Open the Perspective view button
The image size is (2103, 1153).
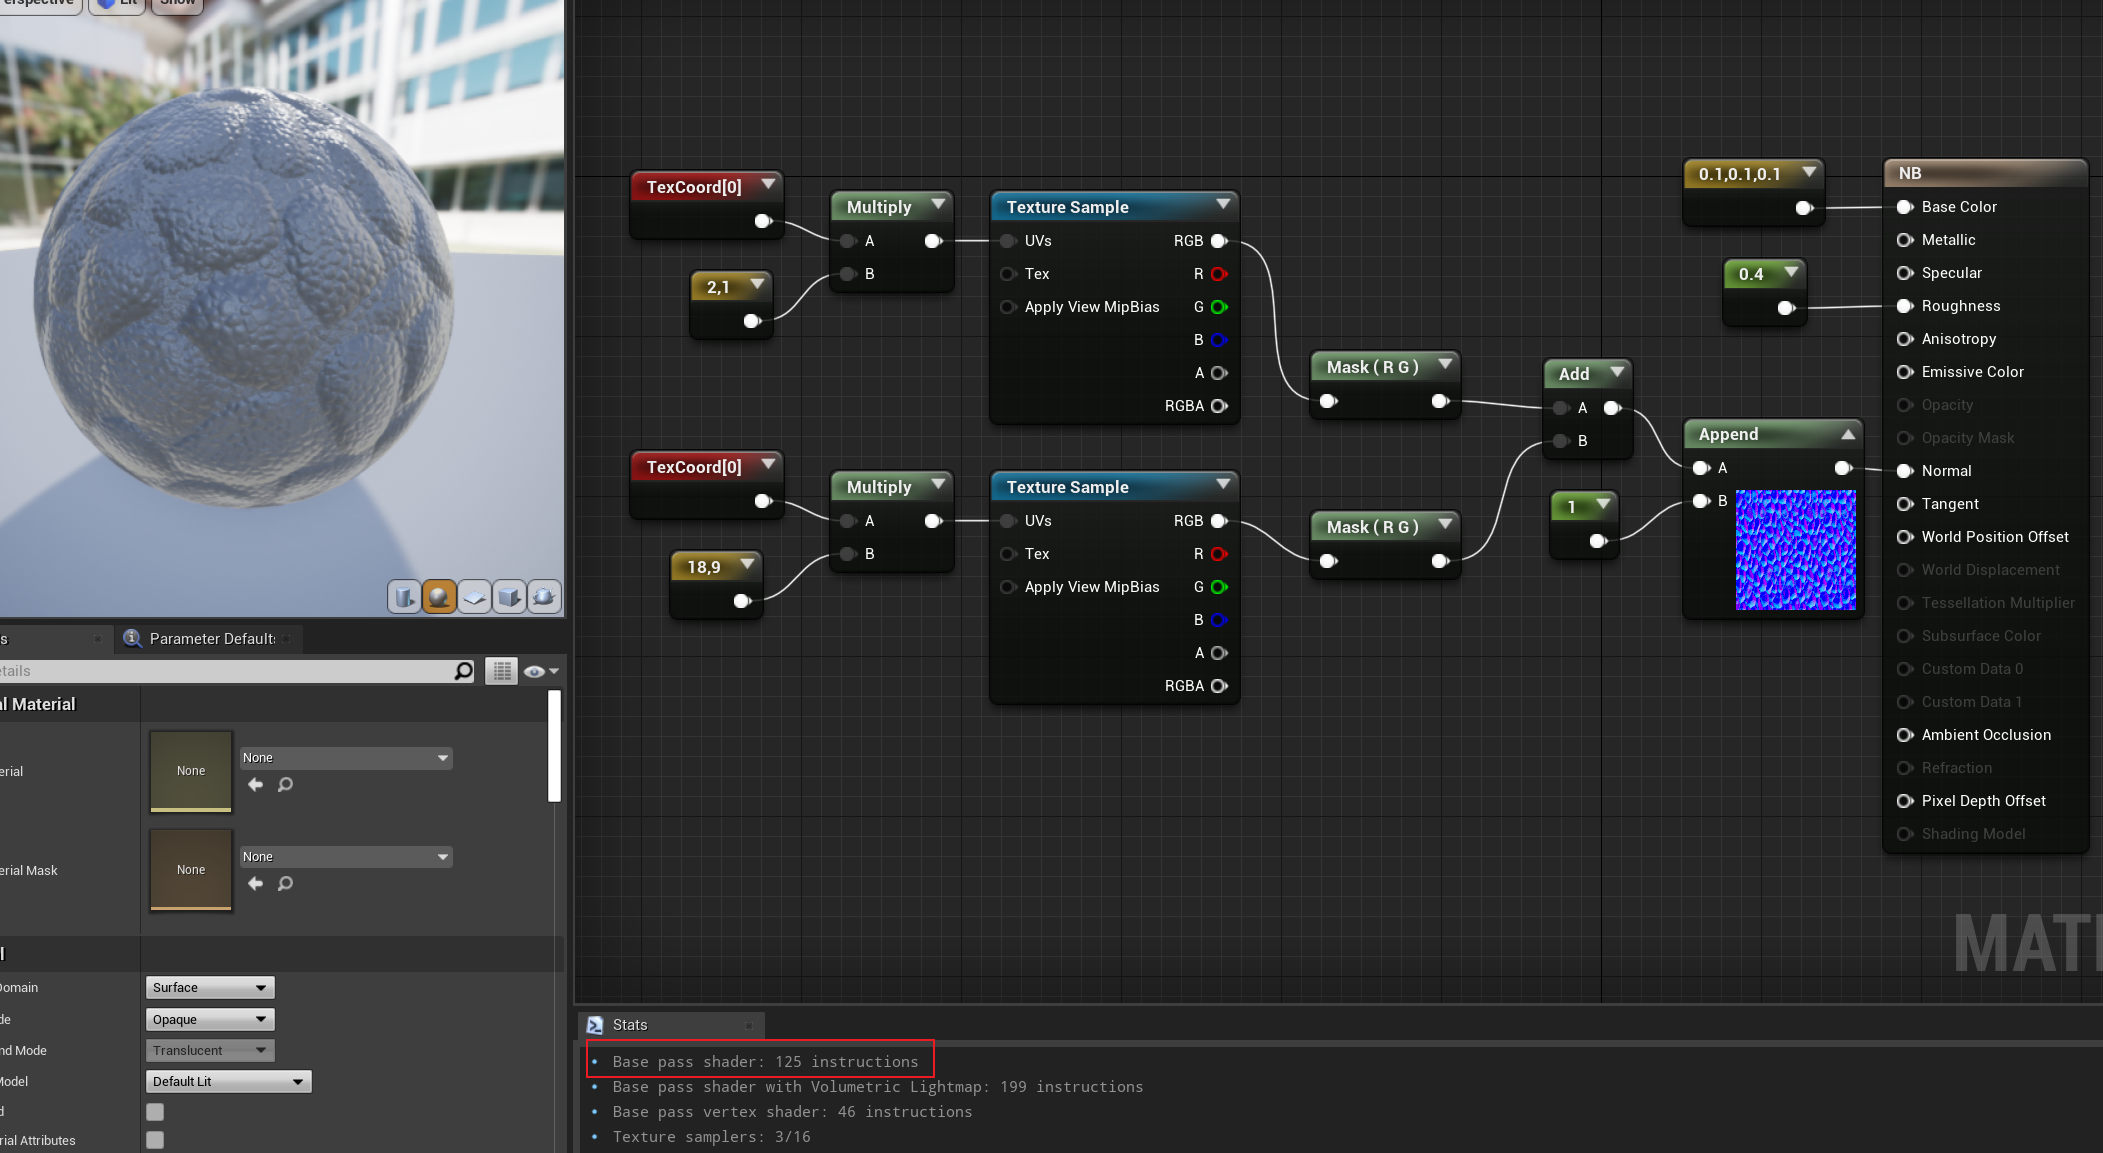tap(40, 3)
